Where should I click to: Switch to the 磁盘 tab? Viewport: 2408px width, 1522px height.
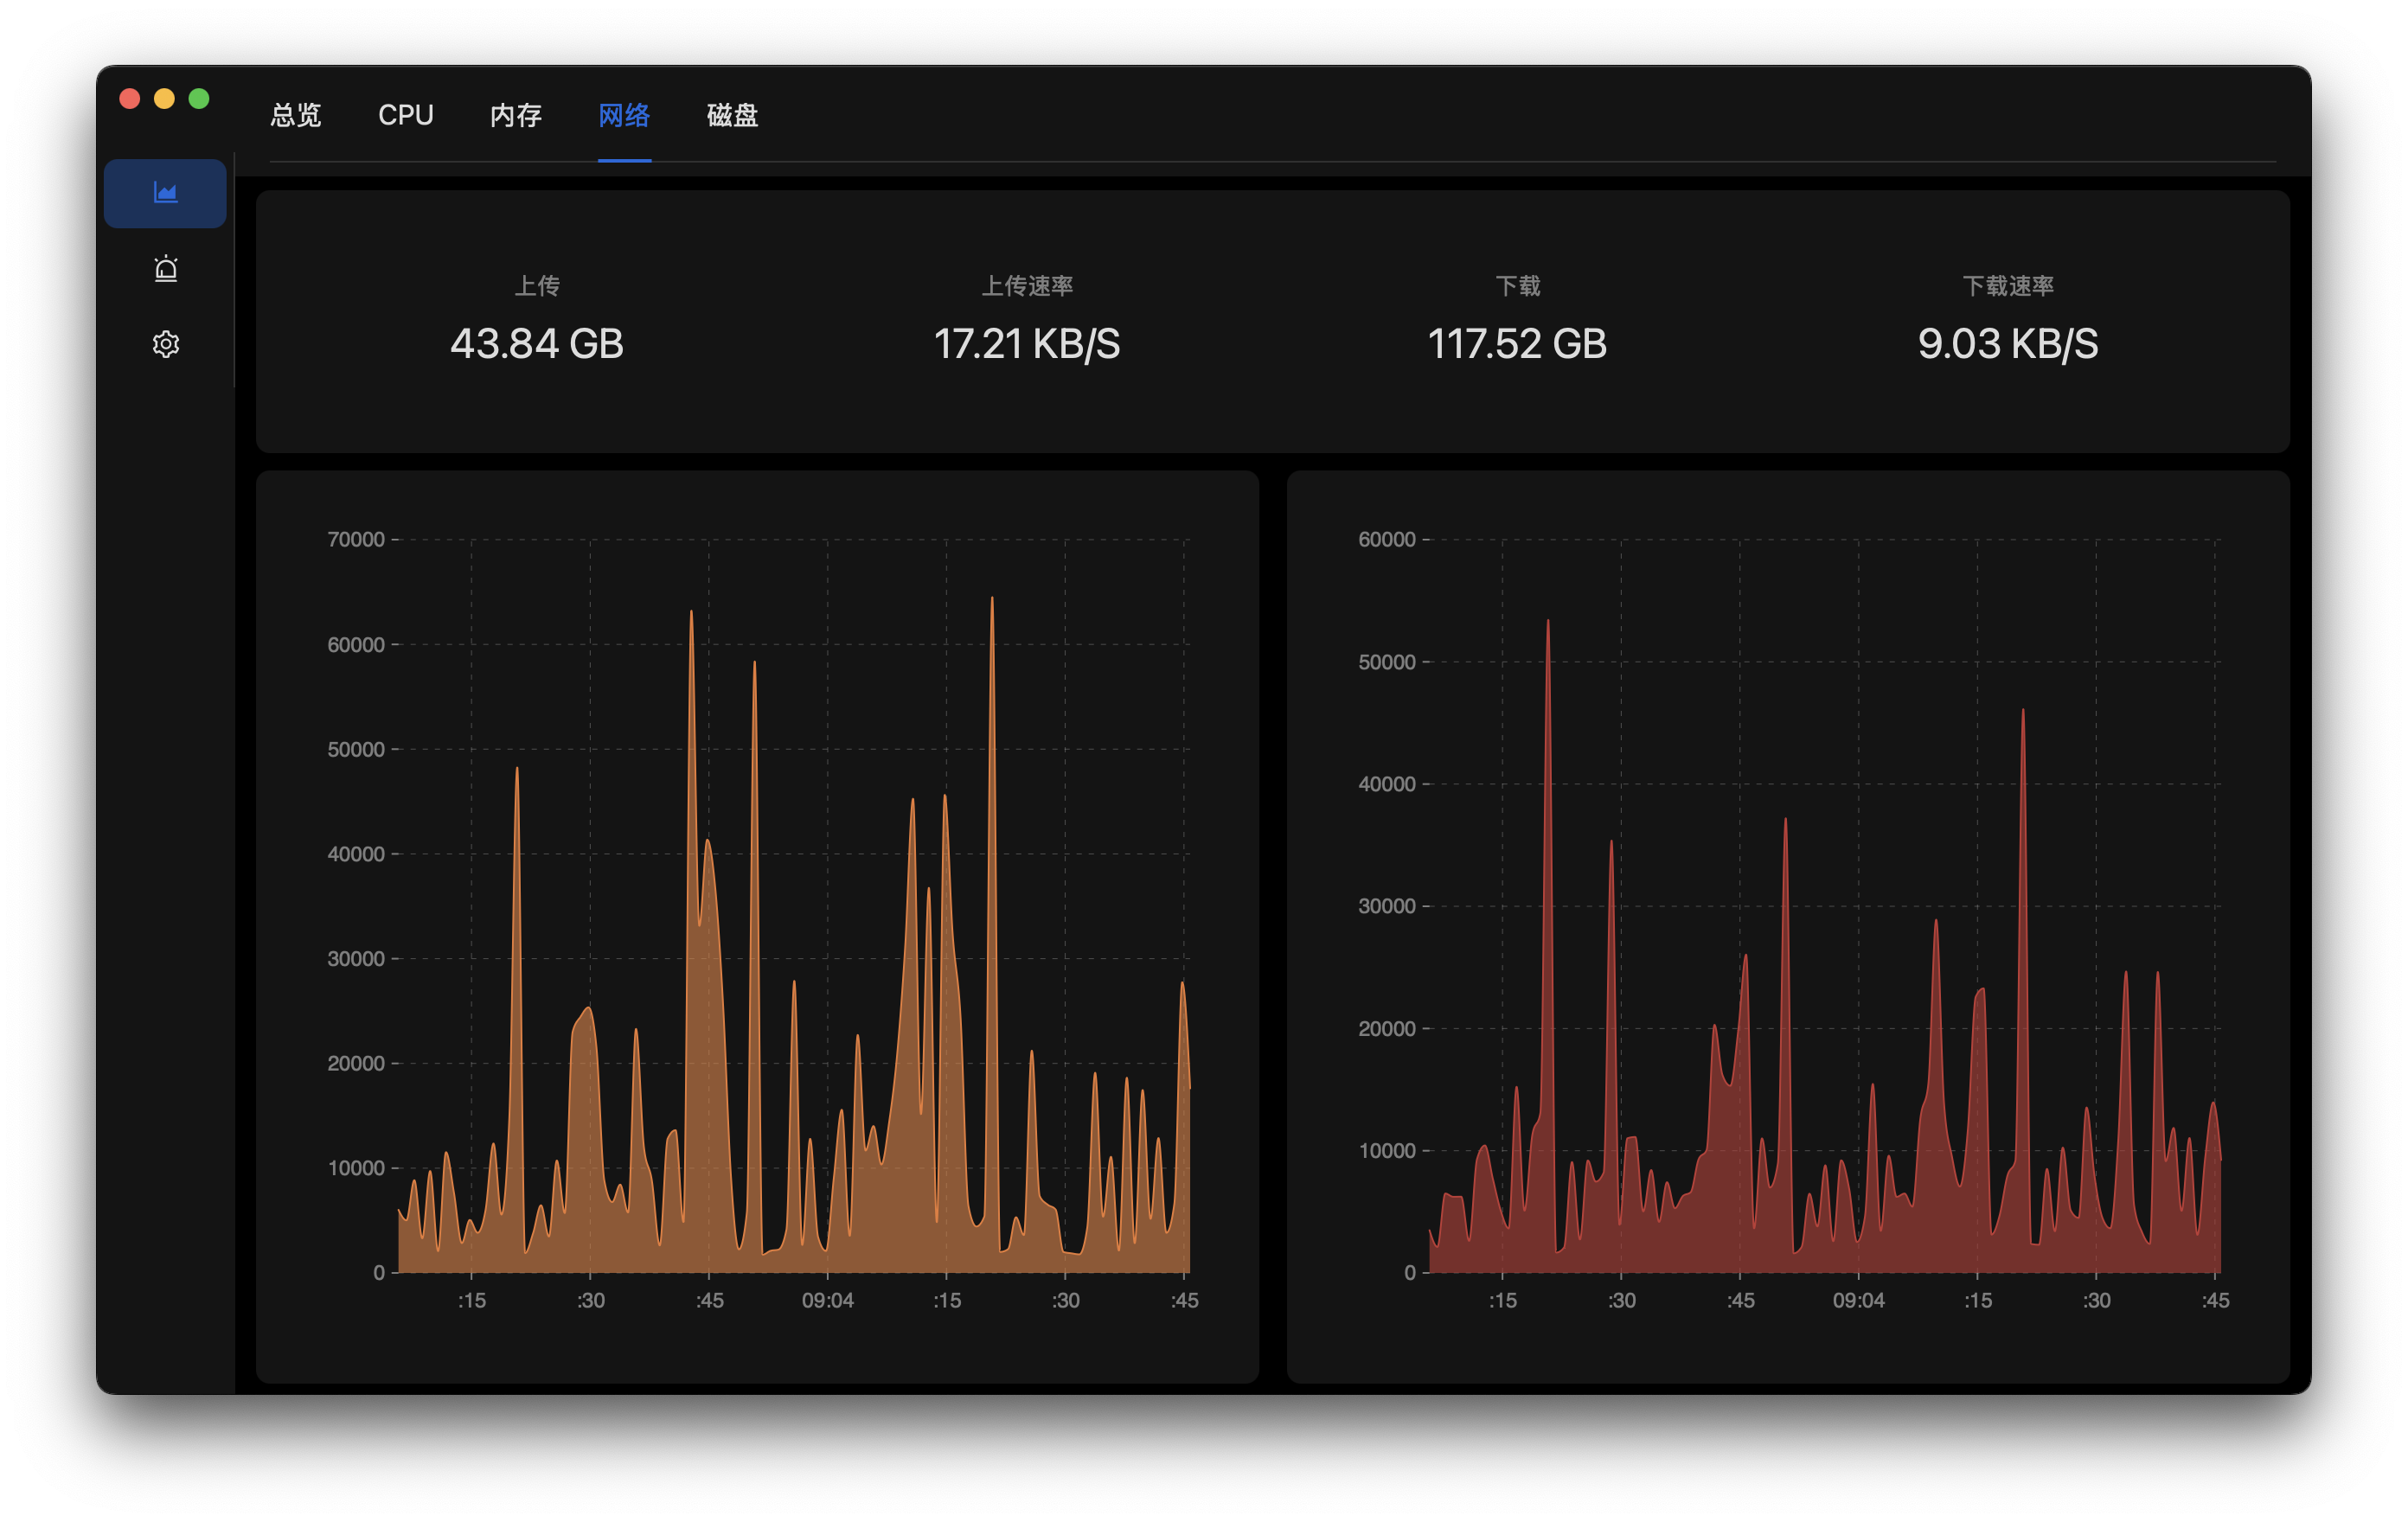pos(732,115)
